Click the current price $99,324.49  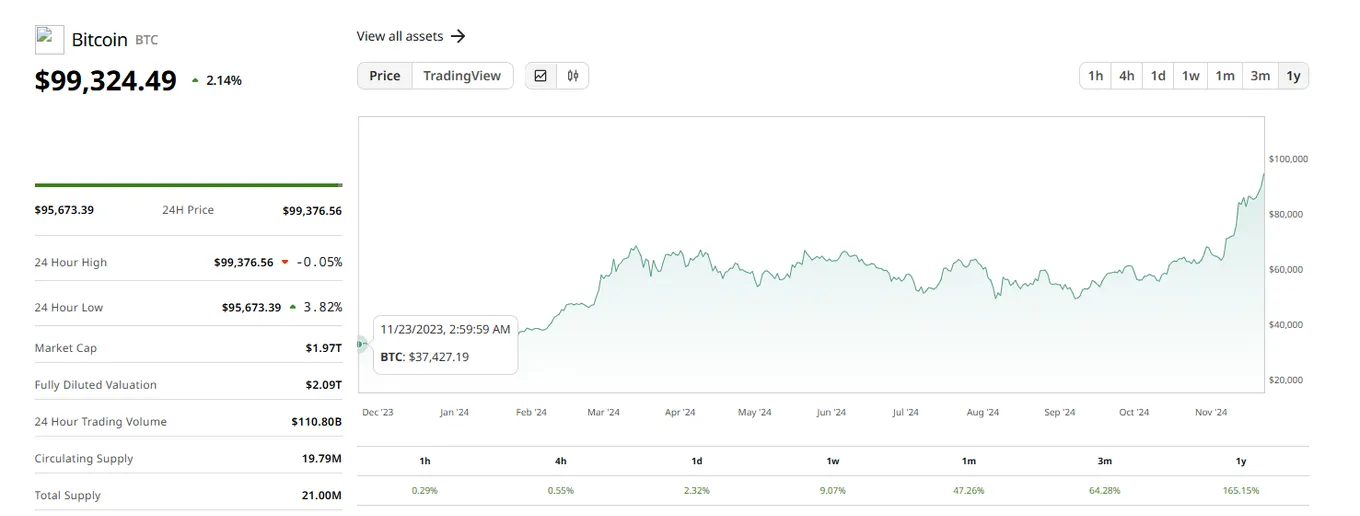pyautogui.click(x=106, y=81)
